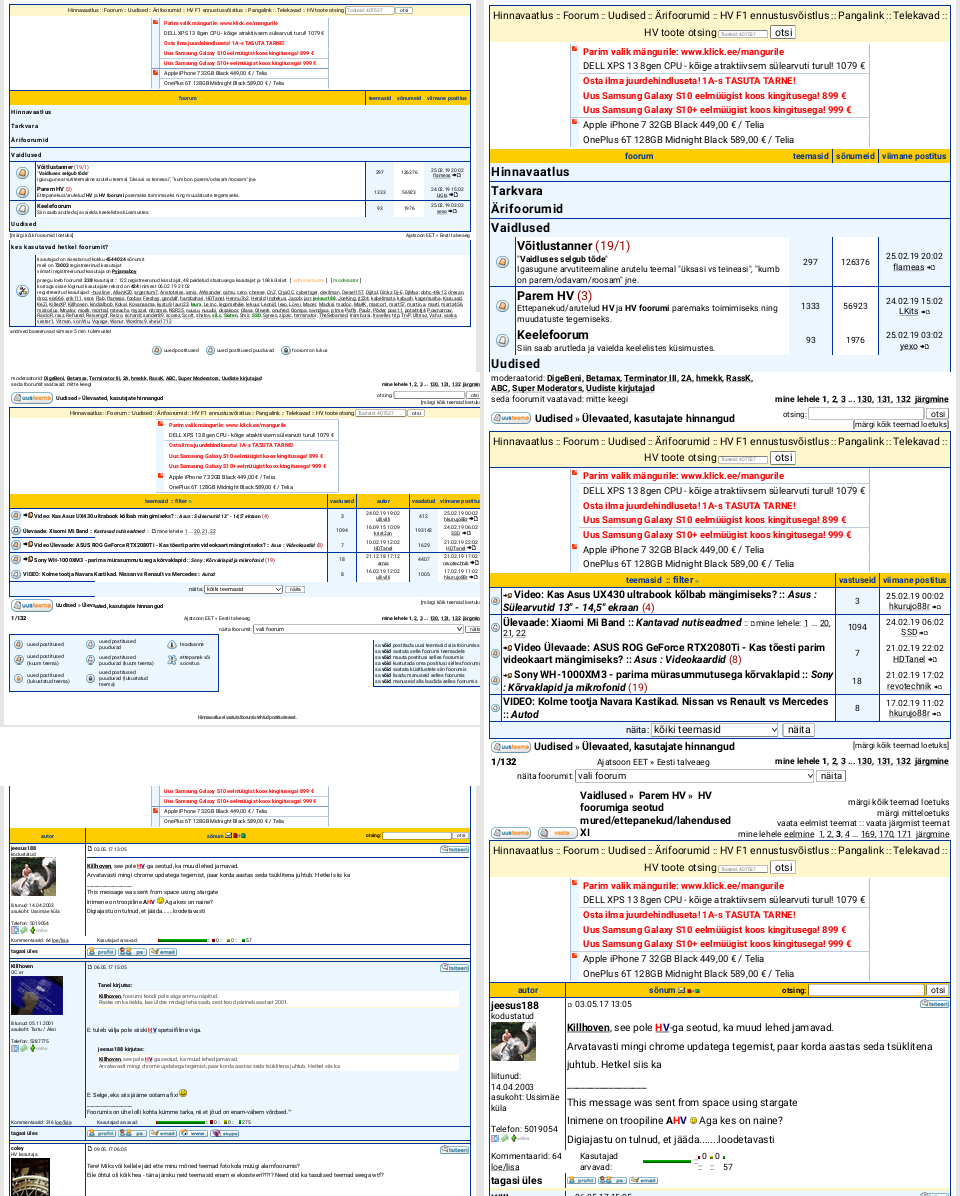Click Võitlustanner status icon in compact forum index
Screen dimensions: 960x1196
[x=22, y=173]
